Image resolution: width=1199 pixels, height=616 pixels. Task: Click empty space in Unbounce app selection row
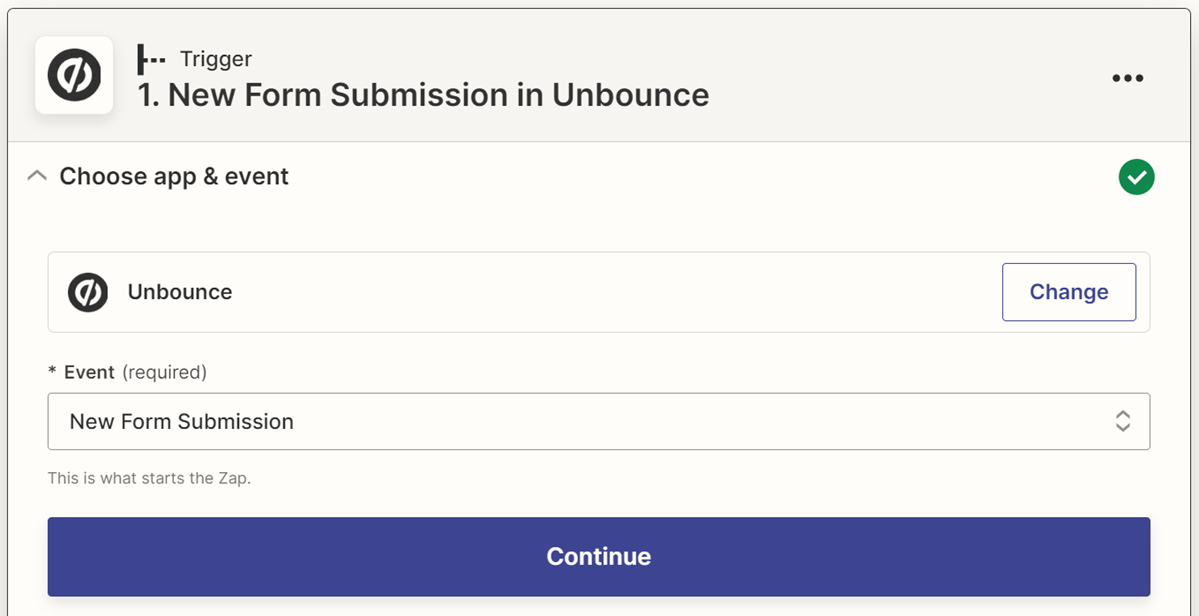click(x=600, y=292)
